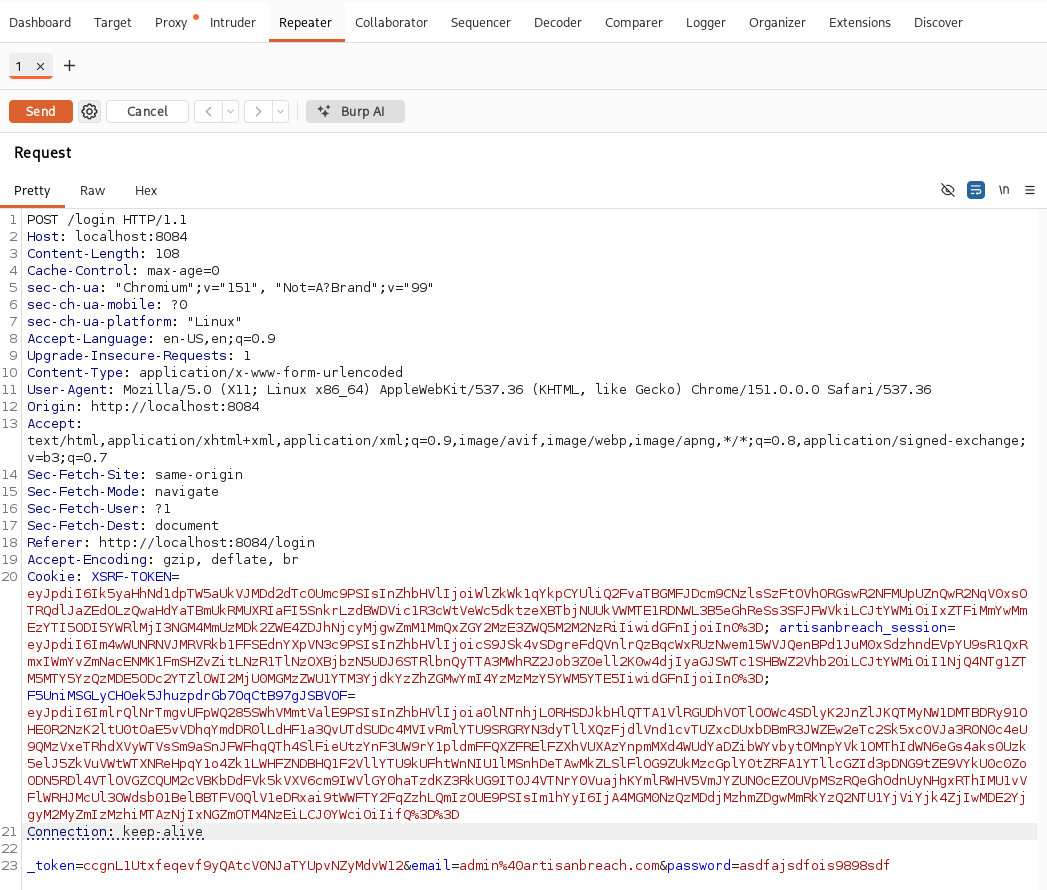
Task: Open the Proxy tab
Action: point(171,22)
